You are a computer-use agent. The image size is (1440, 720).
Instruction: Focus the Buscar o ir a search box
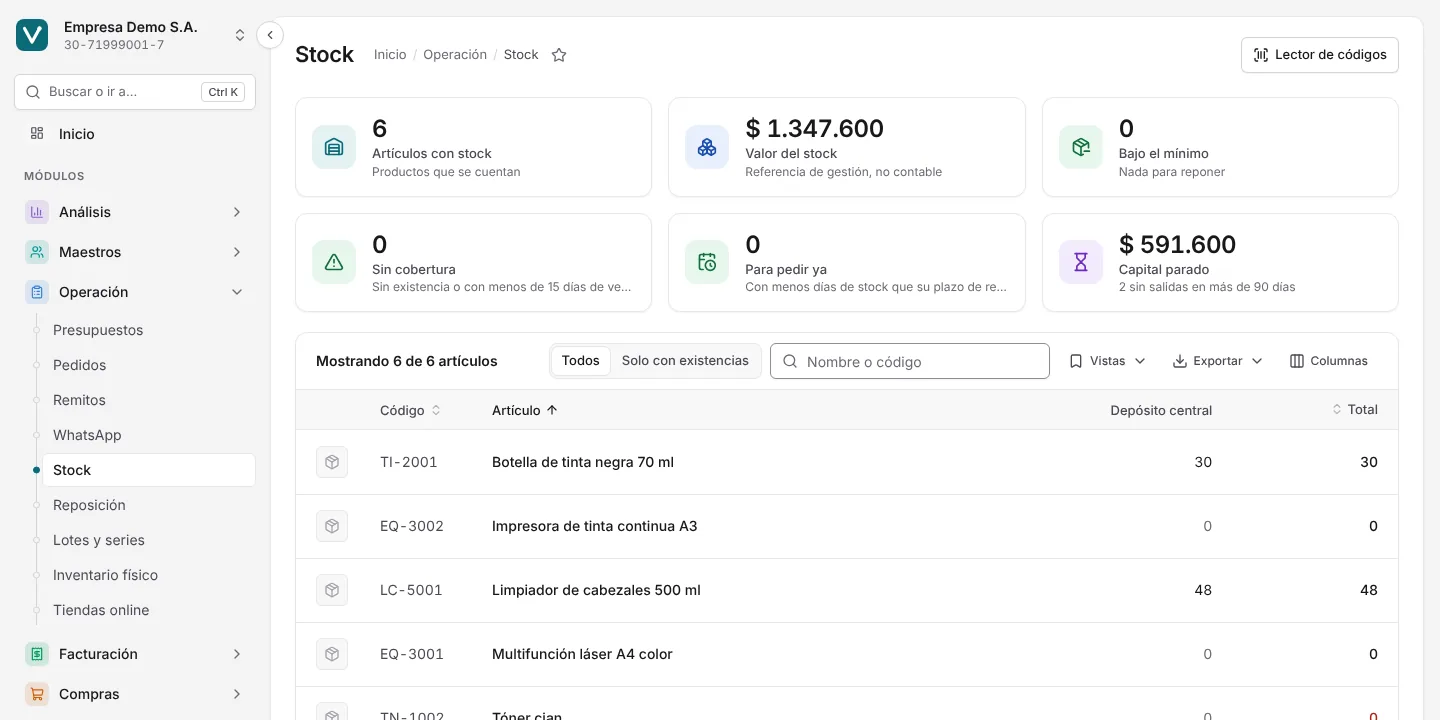[135, 92]
